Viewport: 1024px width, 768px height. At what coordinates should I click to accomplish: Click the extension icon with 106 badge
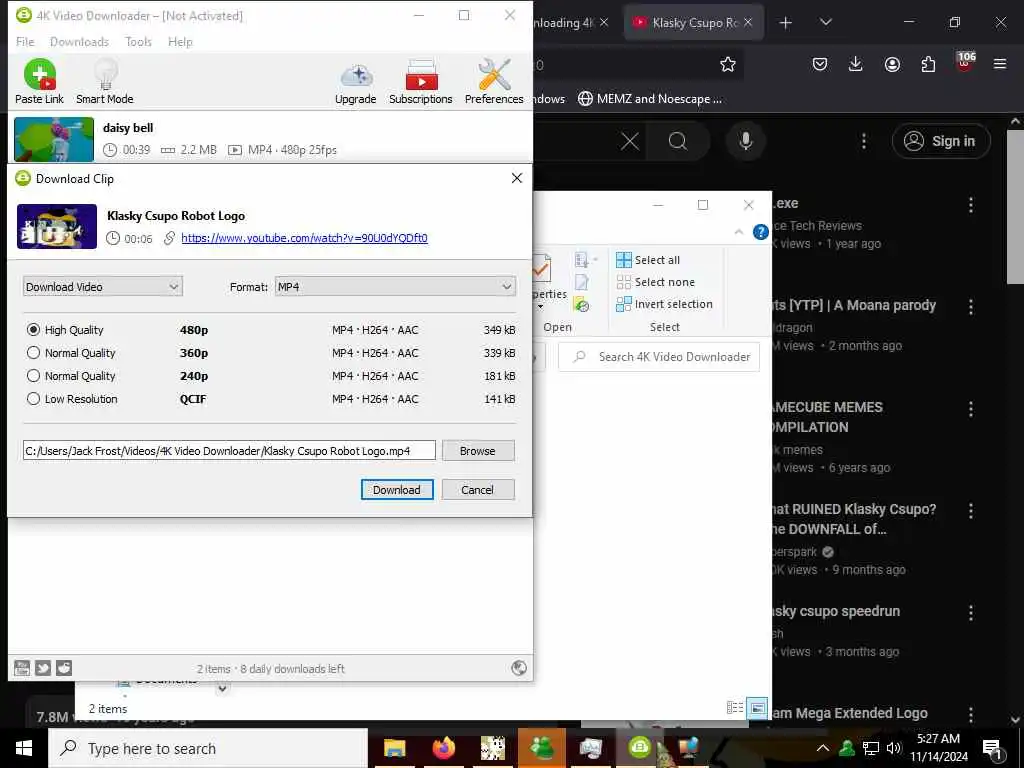(x=965, y=63)
